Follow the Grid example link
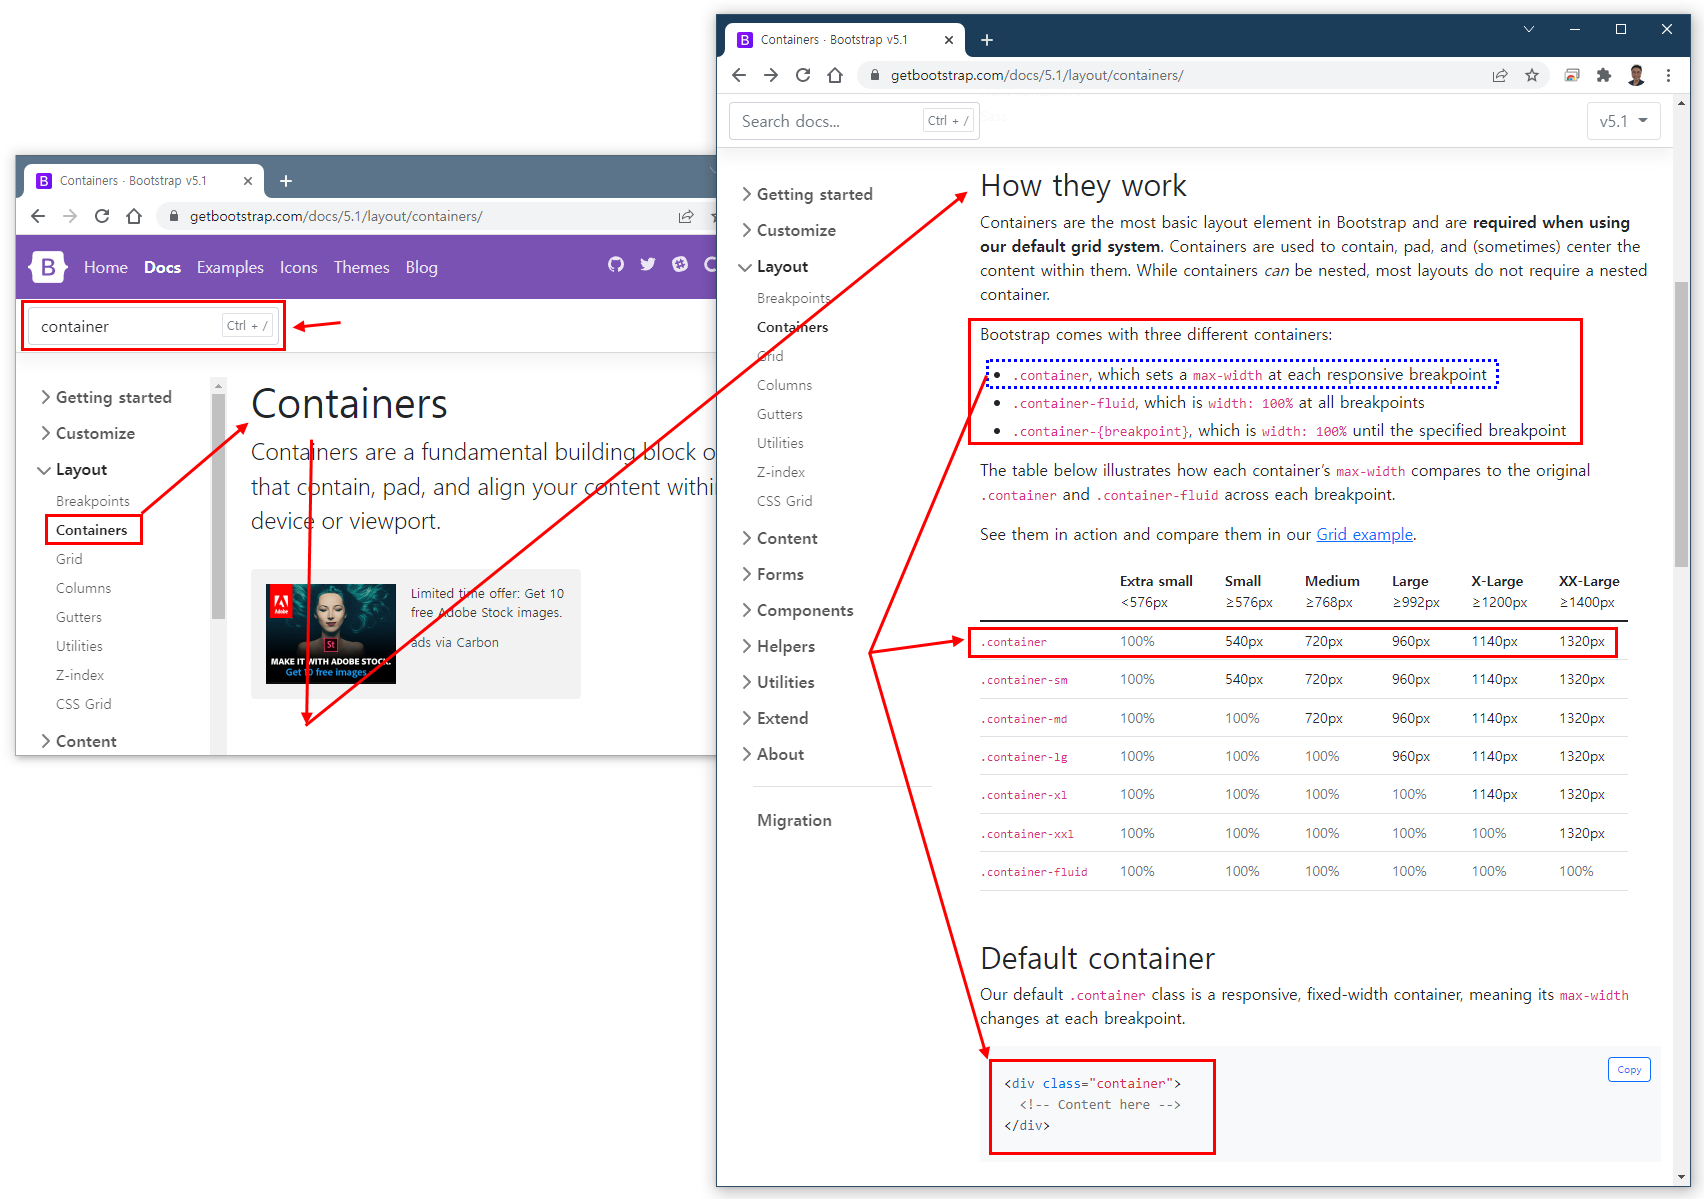 click(x=1364, y=534)
